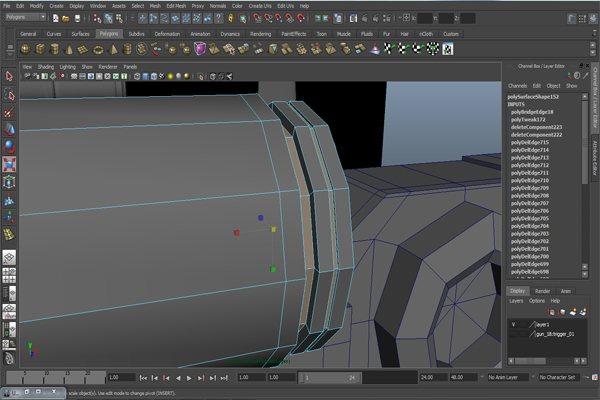Toggle layer1 visibility V box
The image size is (600, 400).
coord(513,324)
